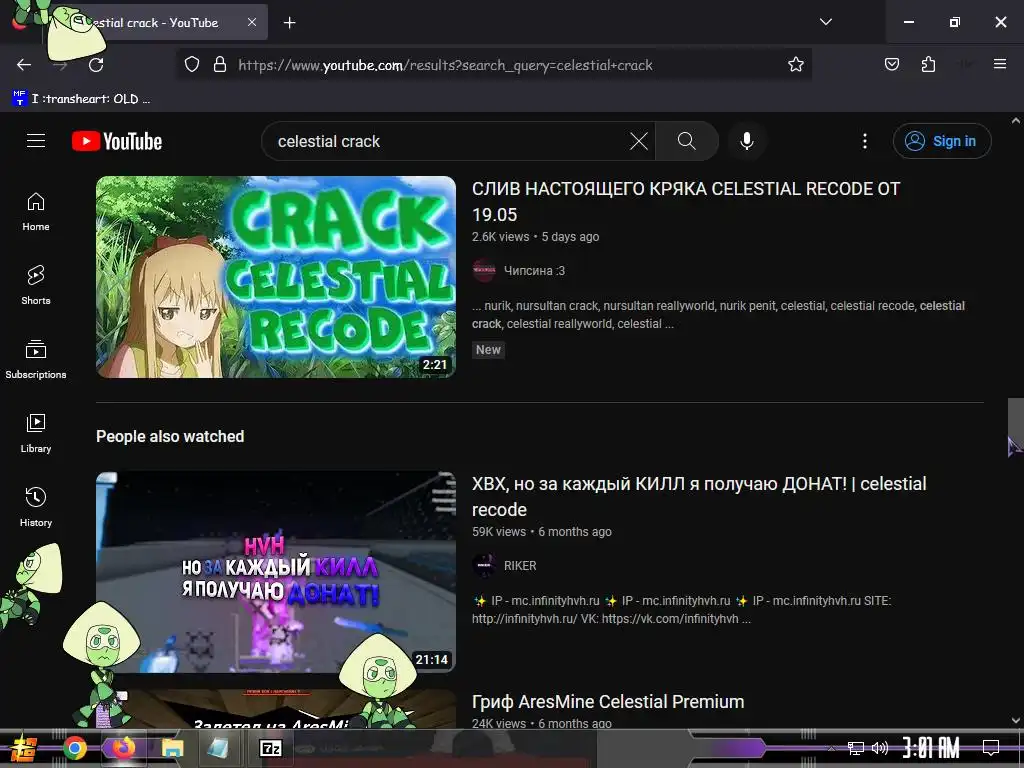Open Subscriptions in the sidebar
This screenshot has height=768, width=1024.
point(36,359)
